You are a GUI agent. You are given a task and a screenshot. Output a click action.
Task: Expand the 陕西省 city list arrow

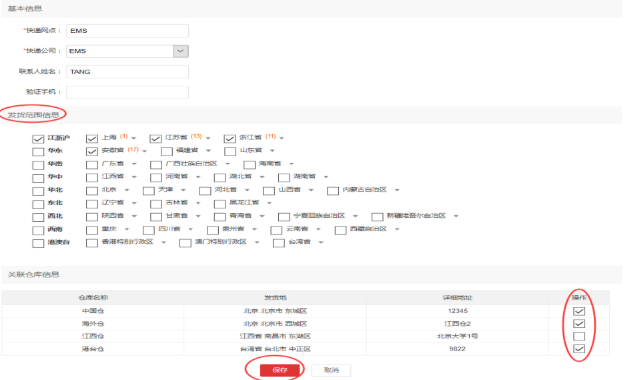coord(134,216)
